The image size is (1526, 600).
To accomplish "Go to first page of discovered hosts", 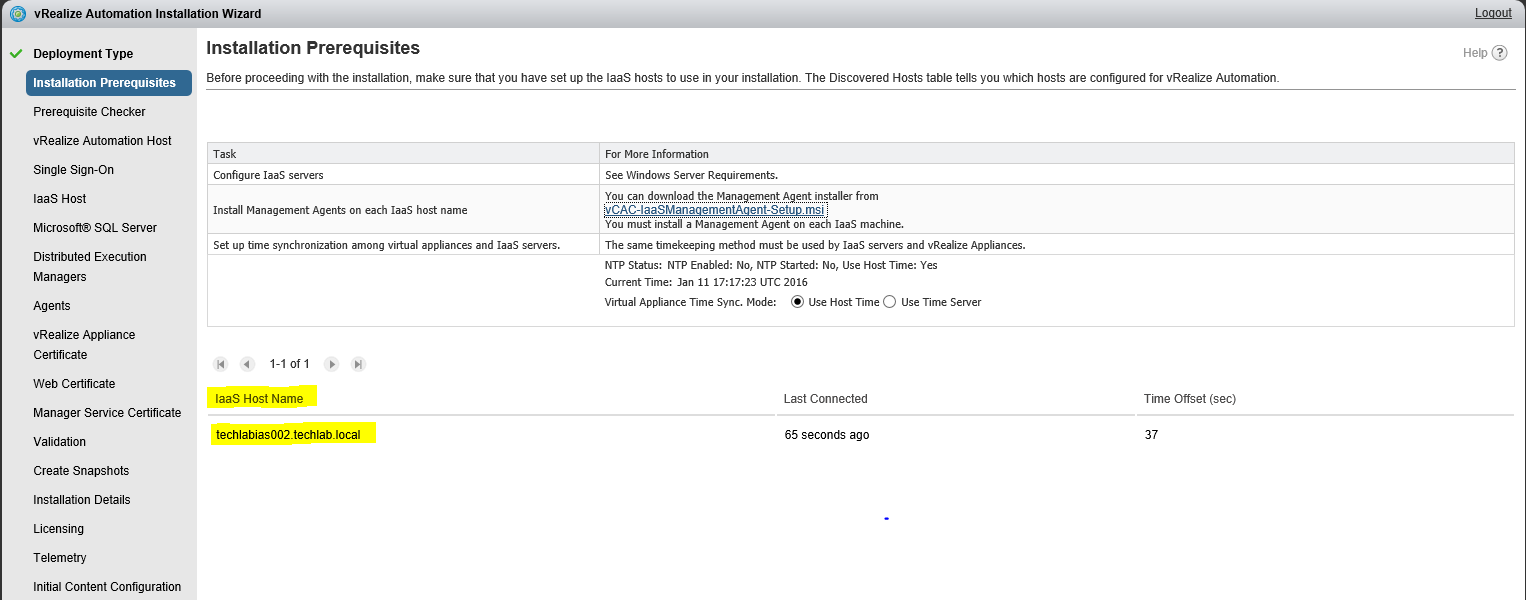I will (221, 364).
